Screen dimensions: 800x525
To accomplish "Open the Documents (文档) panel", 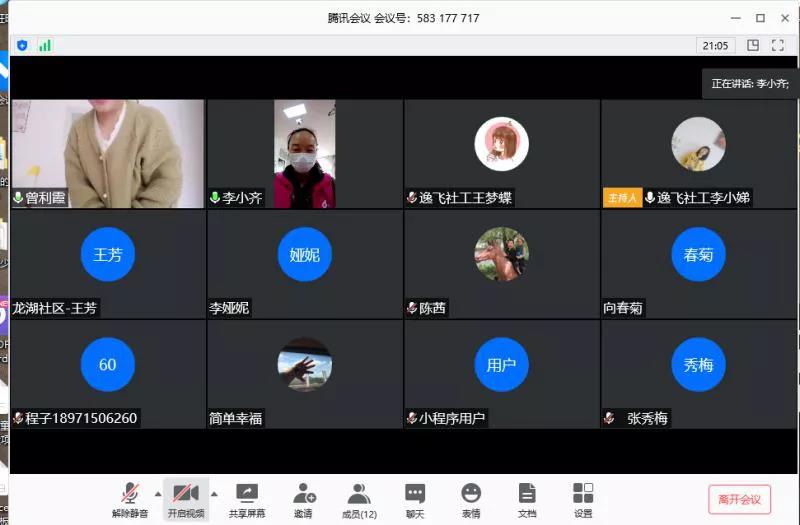I will click(x=527, y=498).
